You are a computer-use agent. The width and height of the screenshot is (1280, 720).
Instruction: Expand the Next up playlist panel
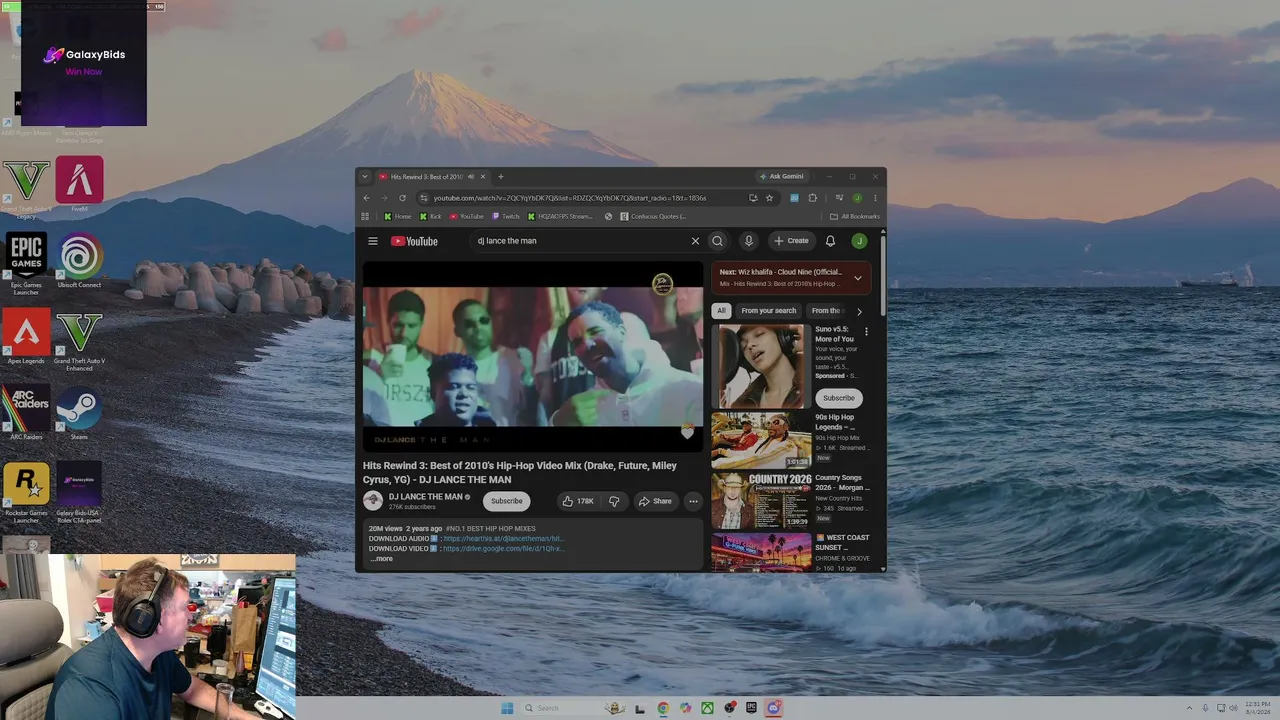click(x=857, y=278)
